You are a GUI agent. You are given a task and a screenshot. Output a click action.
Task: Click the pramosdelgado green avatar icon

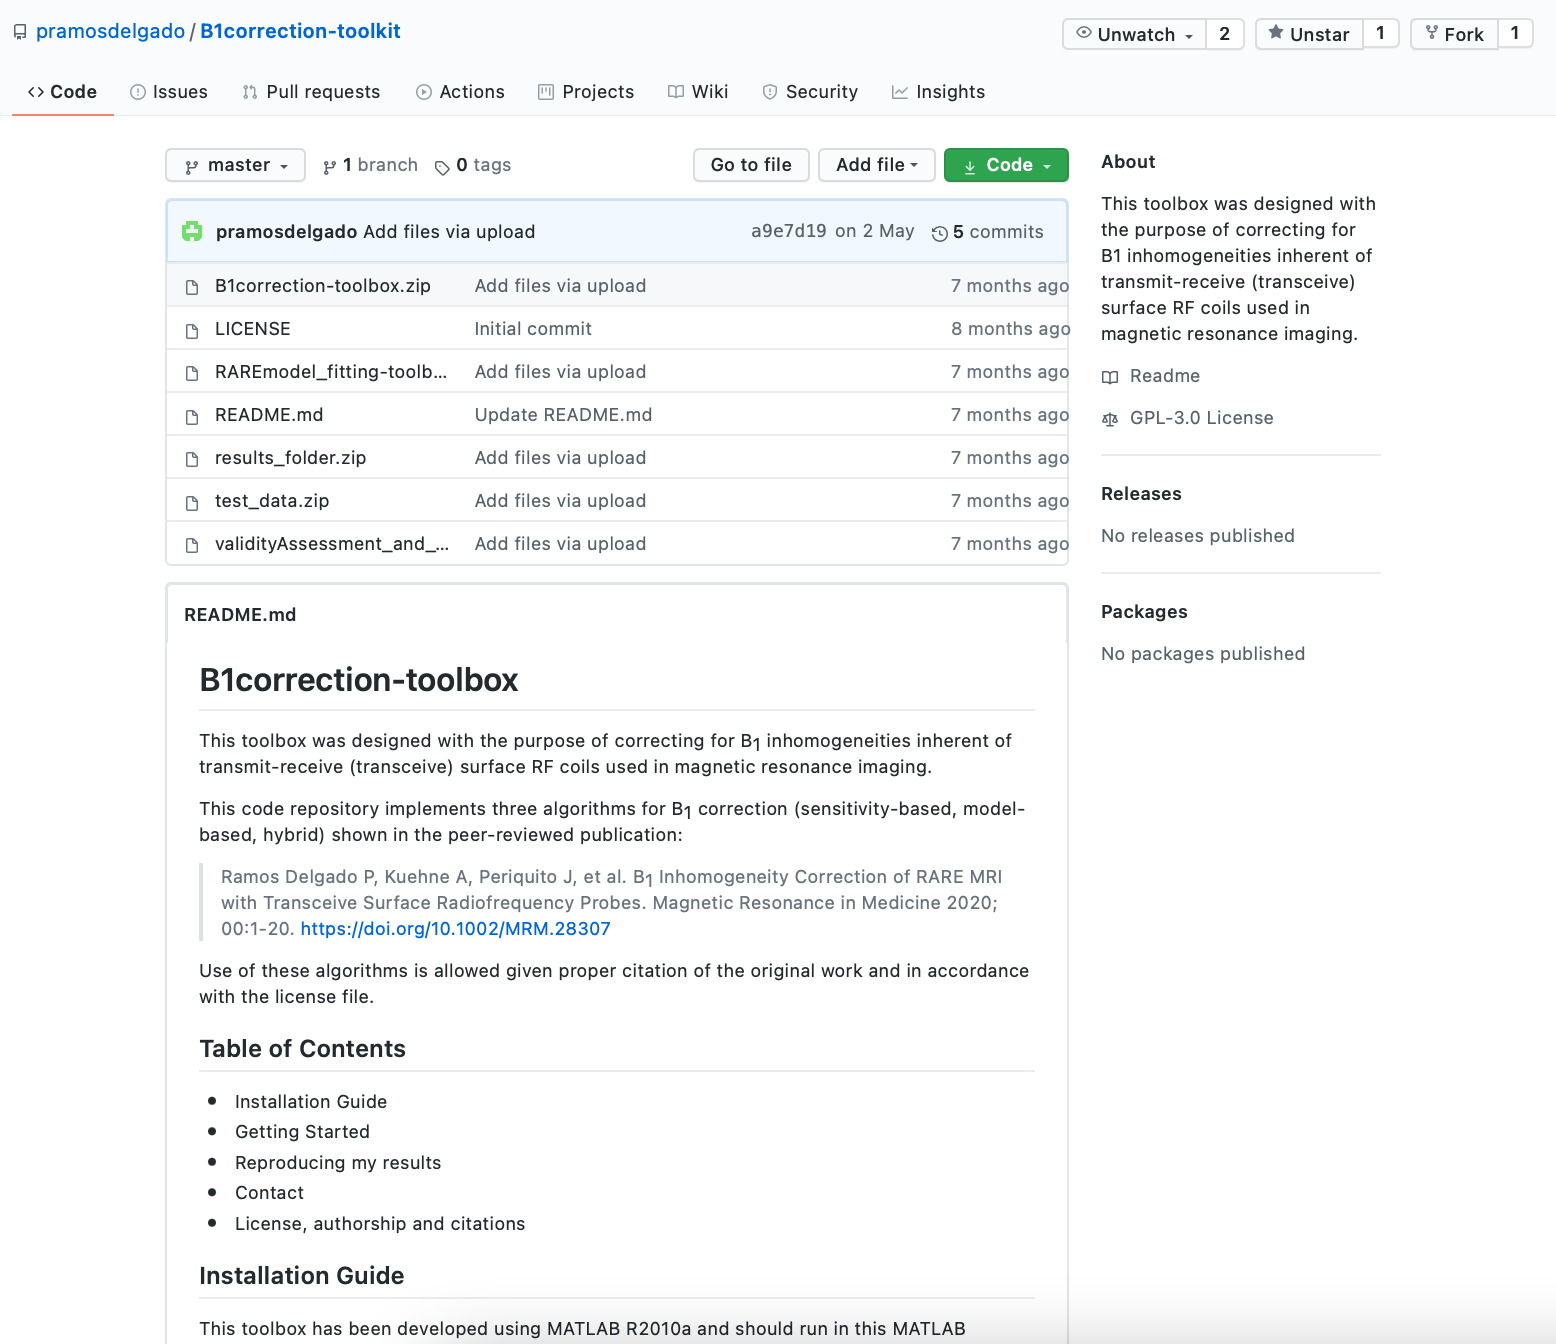click(192, 232)
